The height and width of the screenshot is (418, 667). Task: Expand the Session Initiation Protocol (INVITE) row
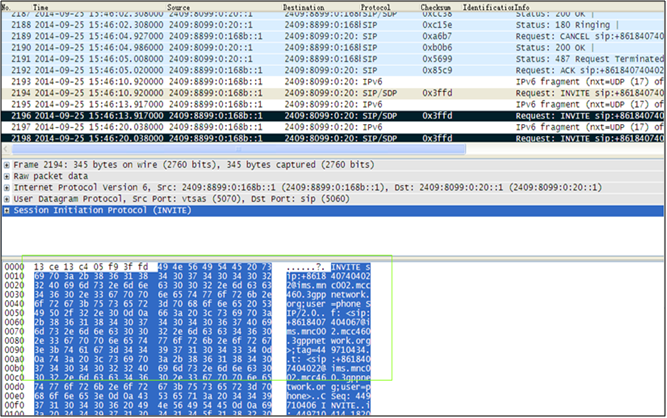(7, 210)
